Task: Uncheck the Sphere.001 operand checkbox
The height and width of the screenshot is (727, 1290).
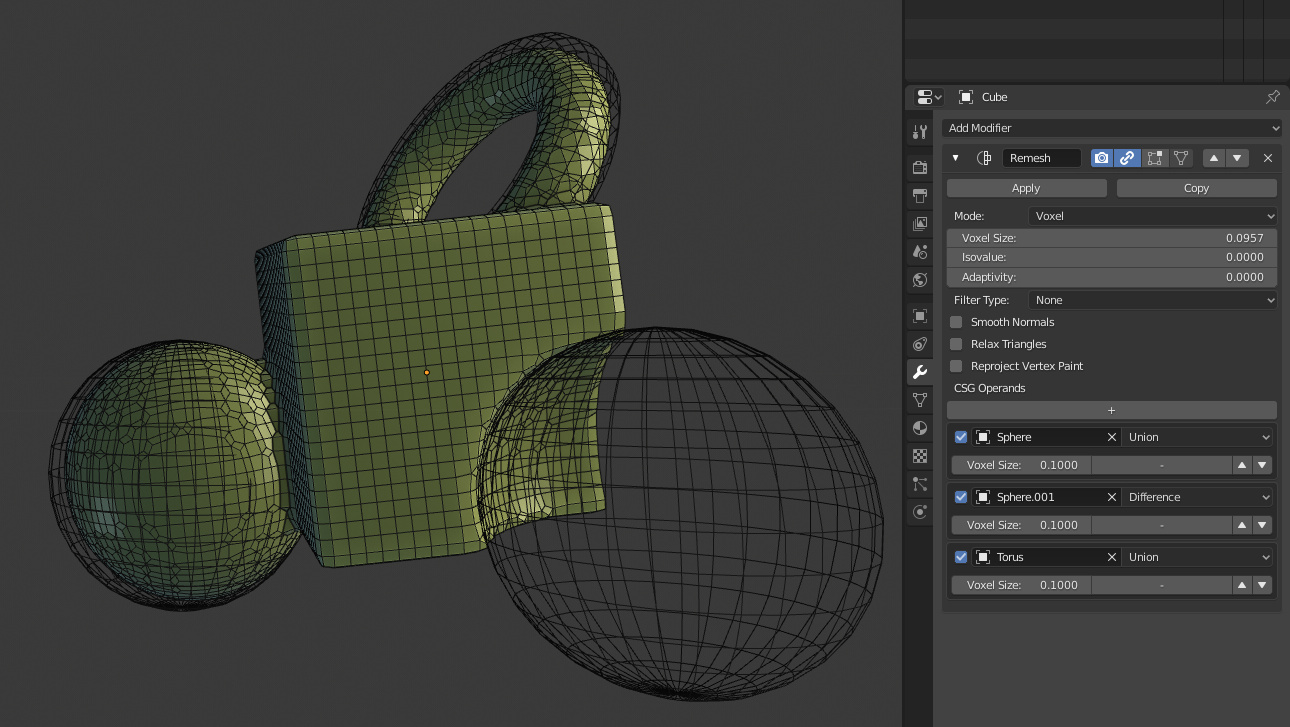Action: 961,497
